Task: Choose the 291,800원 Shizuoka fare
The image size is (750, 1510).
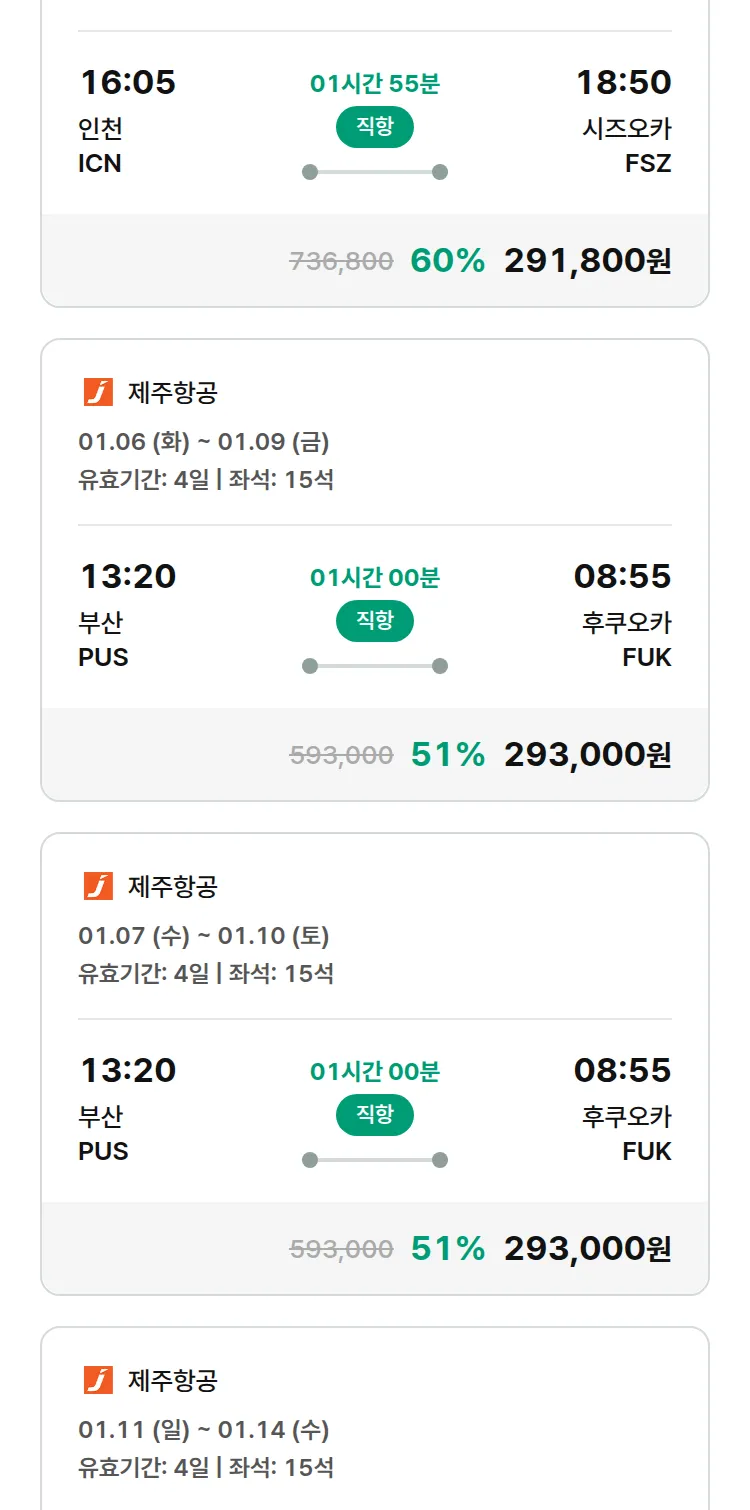Action: pyautogui.click(x=587, y=261)
